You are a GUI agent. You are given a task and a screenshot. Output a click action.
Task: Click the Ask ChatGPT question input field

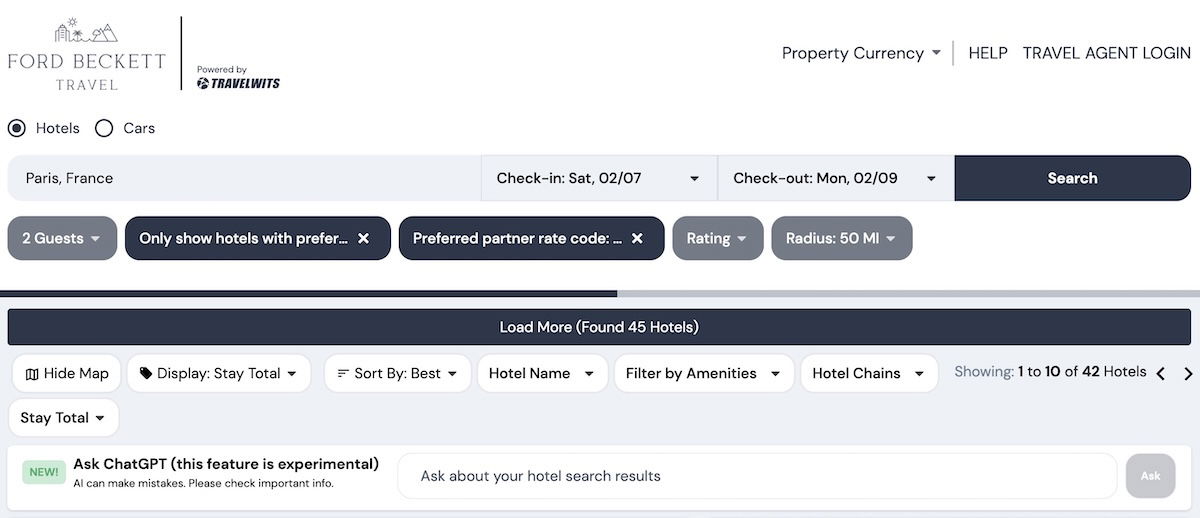pyautogui.click(x=756, y=476)
